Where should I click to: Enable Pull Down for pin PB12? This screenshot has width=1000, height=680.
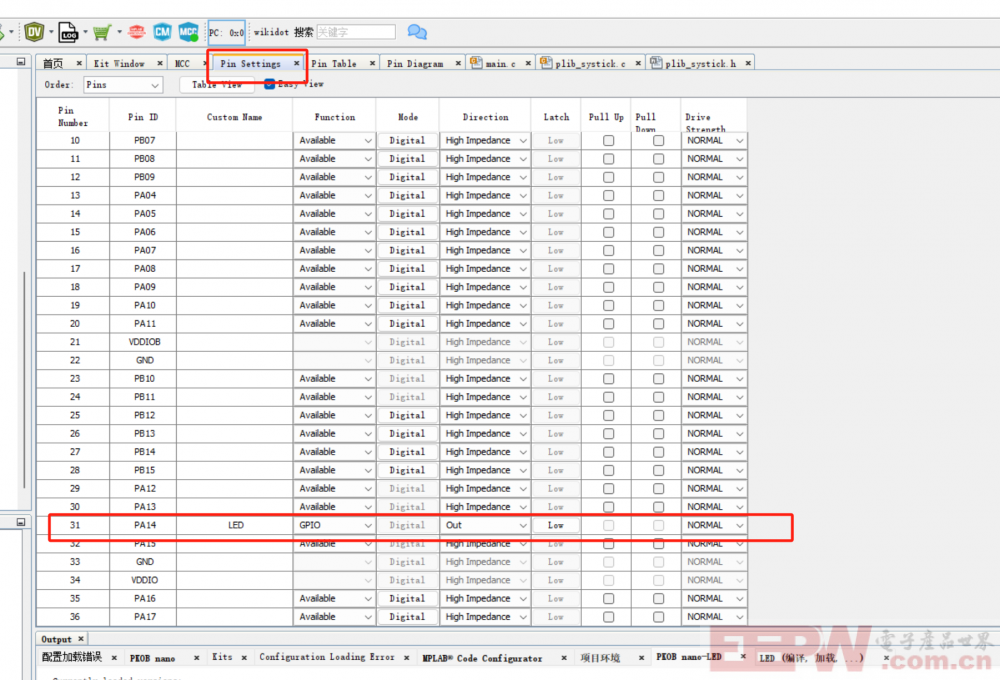pyautogui.click(x=658, y=415)
